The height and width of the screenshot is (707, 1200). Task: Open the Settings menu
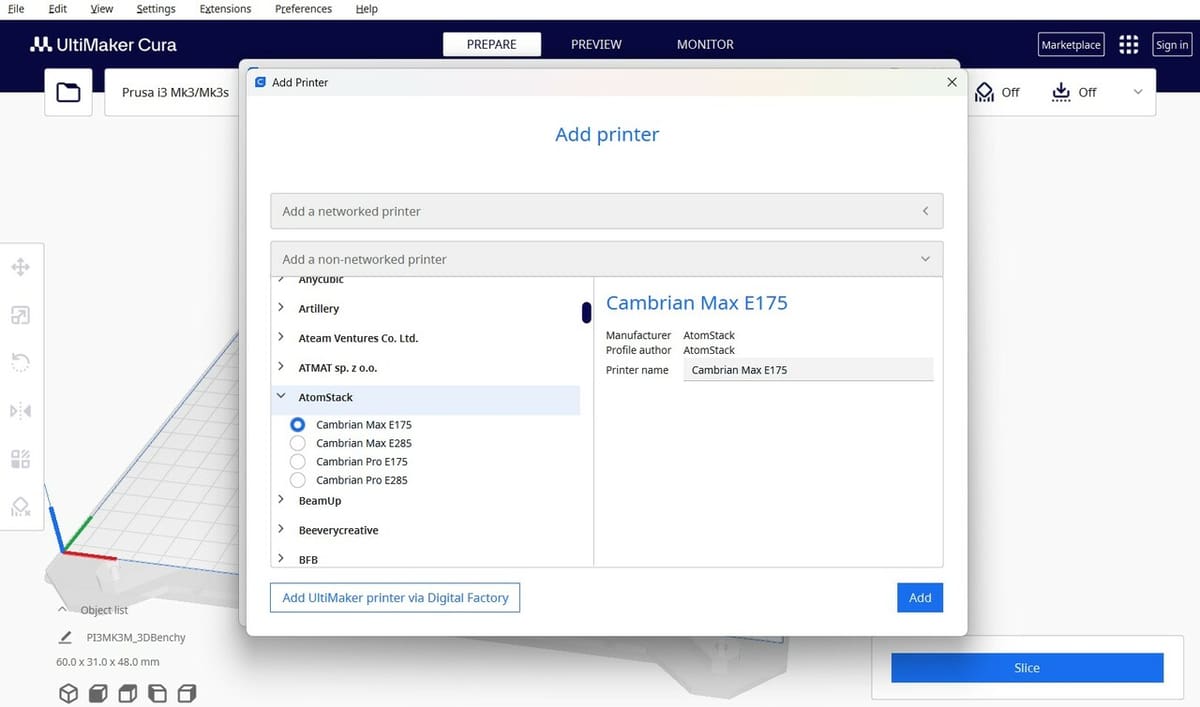(x=155, y=9)
